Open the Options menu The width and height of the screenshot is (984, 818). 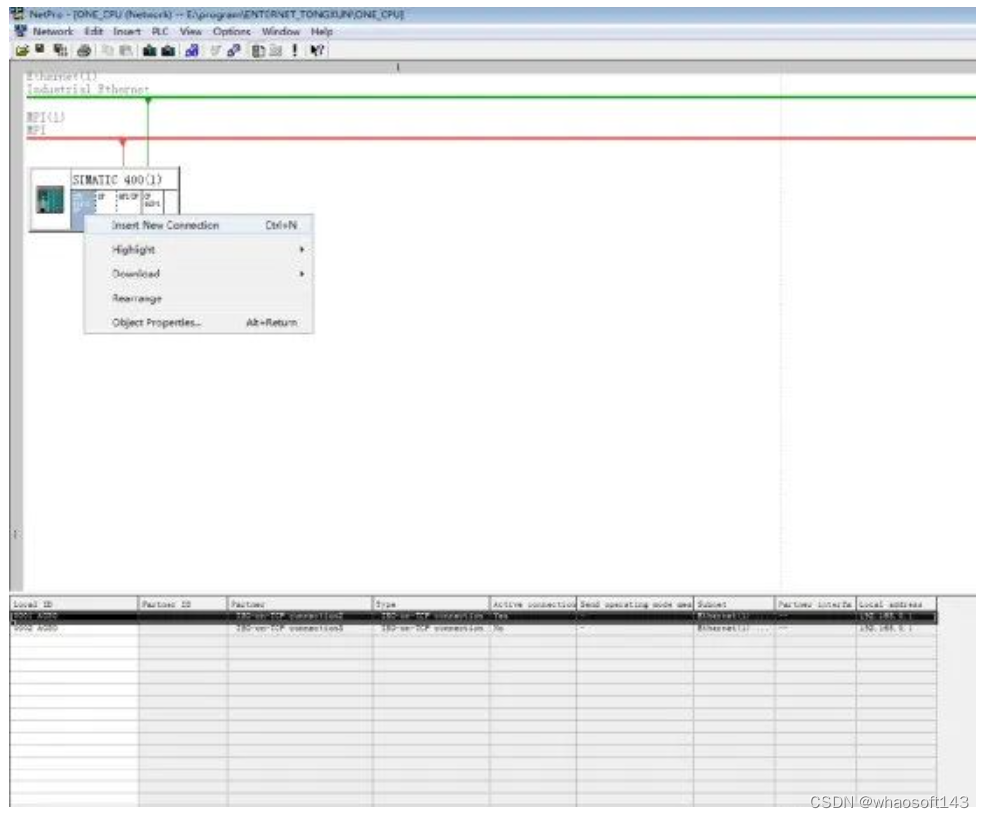pyautogui.click(x=232, y=31)
